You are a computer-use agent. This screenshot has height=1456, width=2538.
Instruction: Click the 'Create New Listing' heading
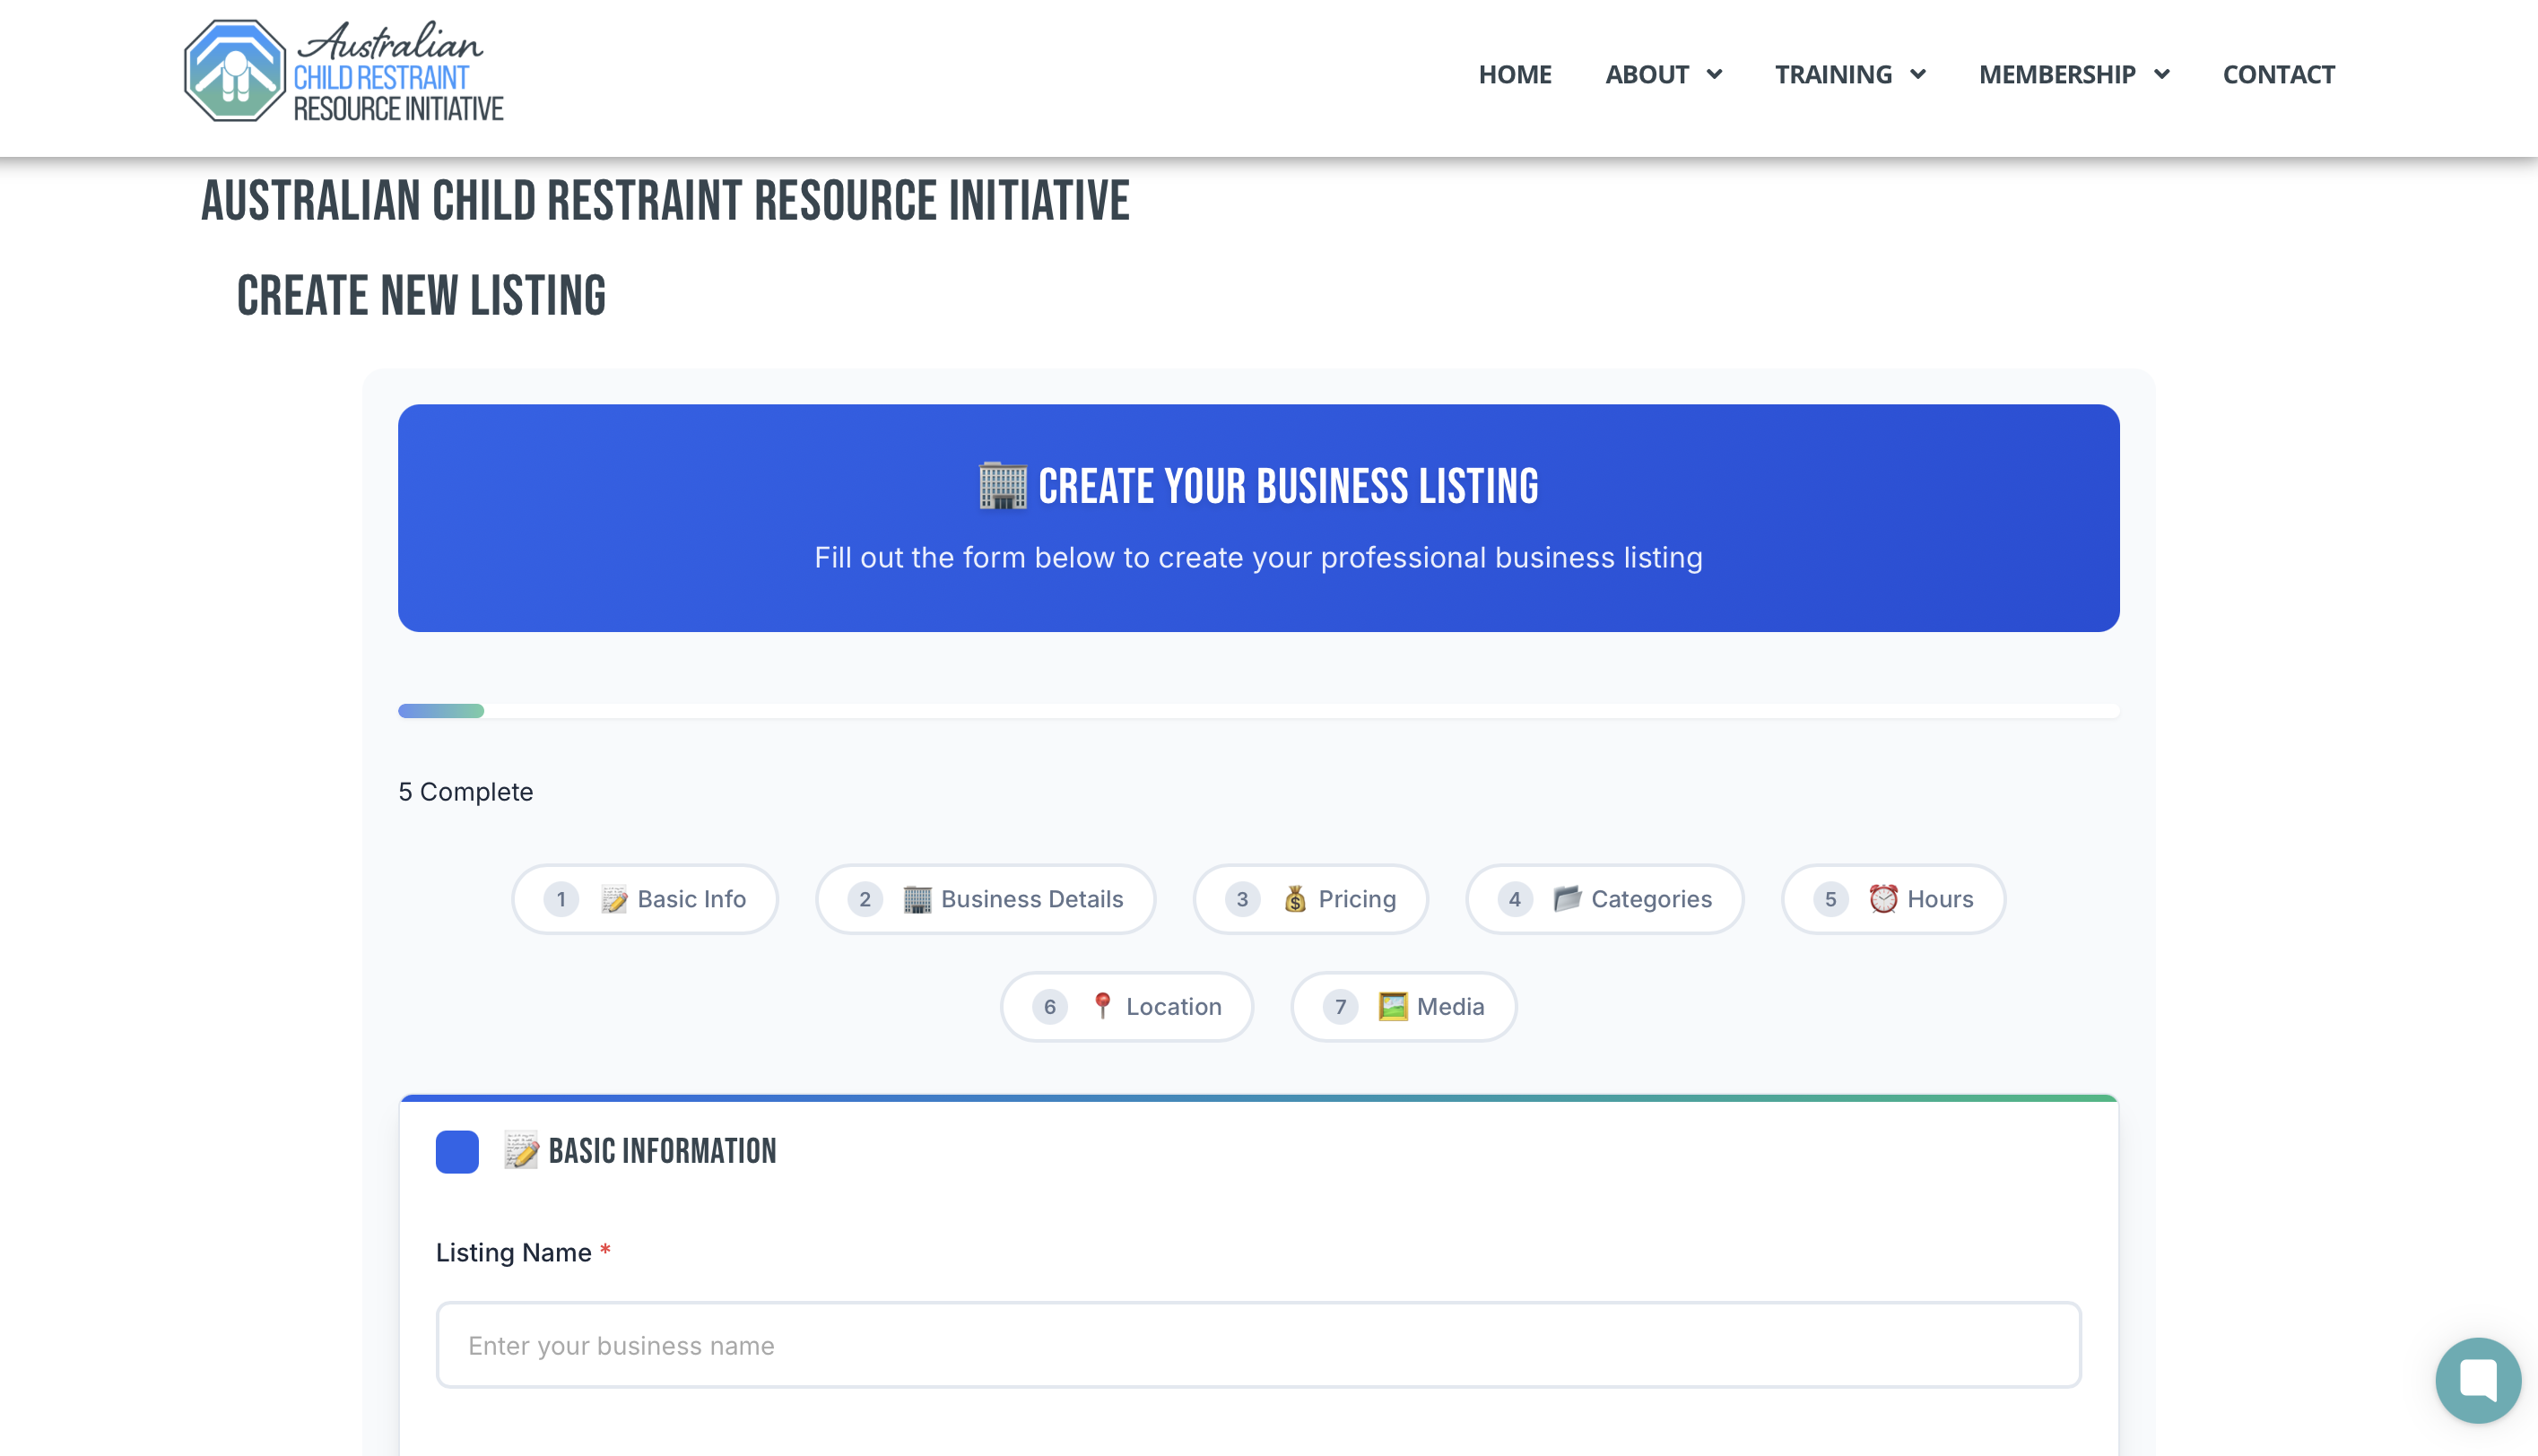[x=421, y=296]
